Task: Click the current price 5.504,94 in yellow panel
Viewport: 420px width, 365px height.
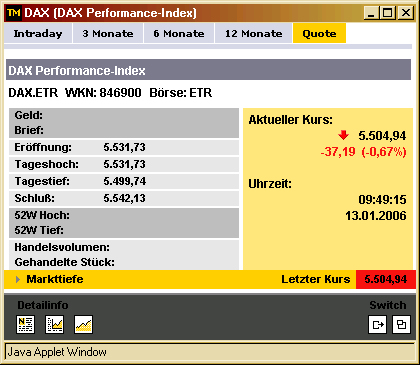Action: click(382, 136)
